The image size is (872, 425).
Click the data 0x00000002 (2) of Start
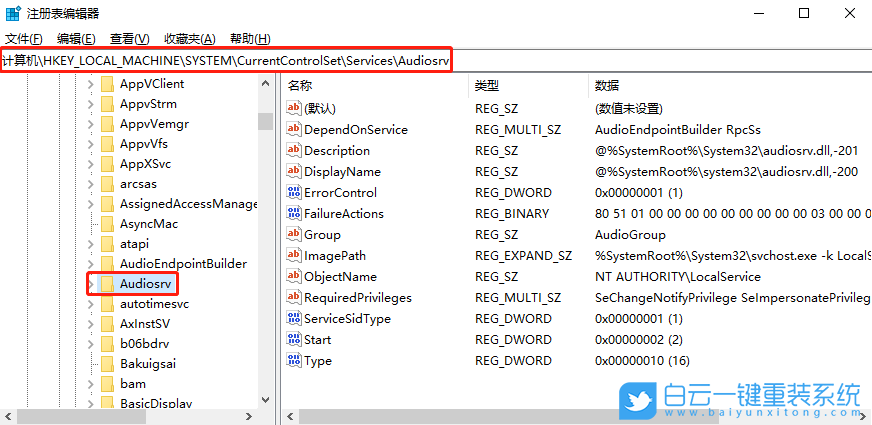pyautogui.click(x=639, y=340)
